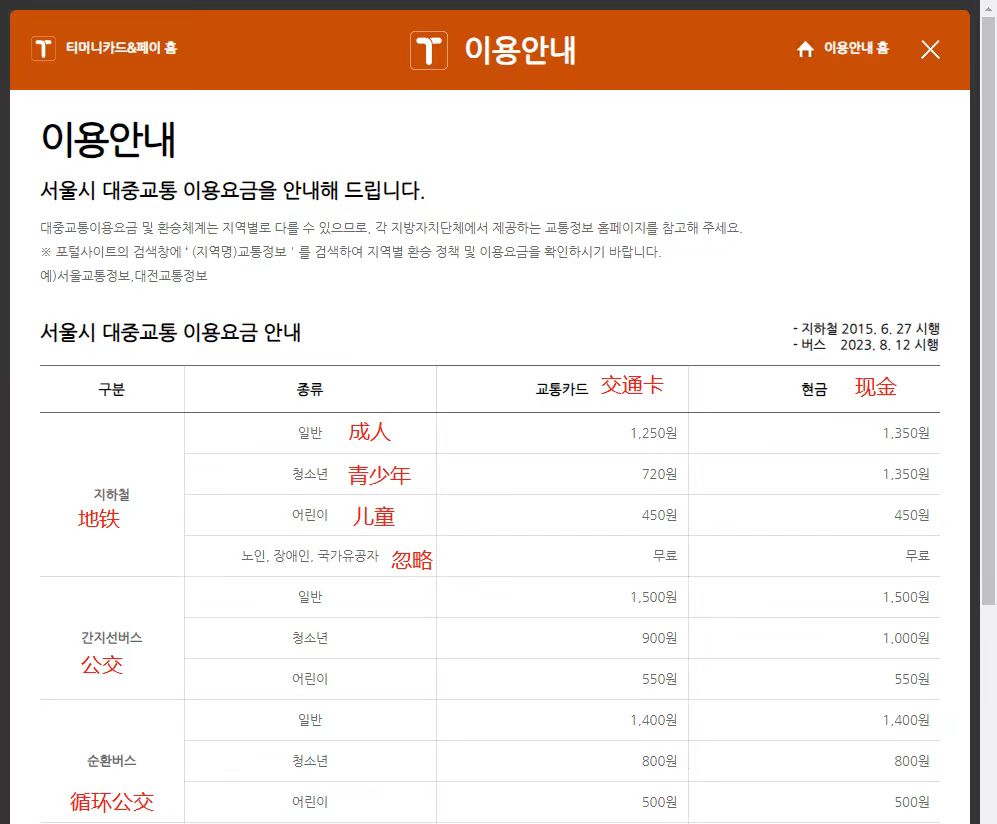Image resolution: width=997 pixels, height=824 pixels.
Task: Click the 노인, 장애인, 국가유공자 row label
Action: pyautogui.click(x=310, y=556)
